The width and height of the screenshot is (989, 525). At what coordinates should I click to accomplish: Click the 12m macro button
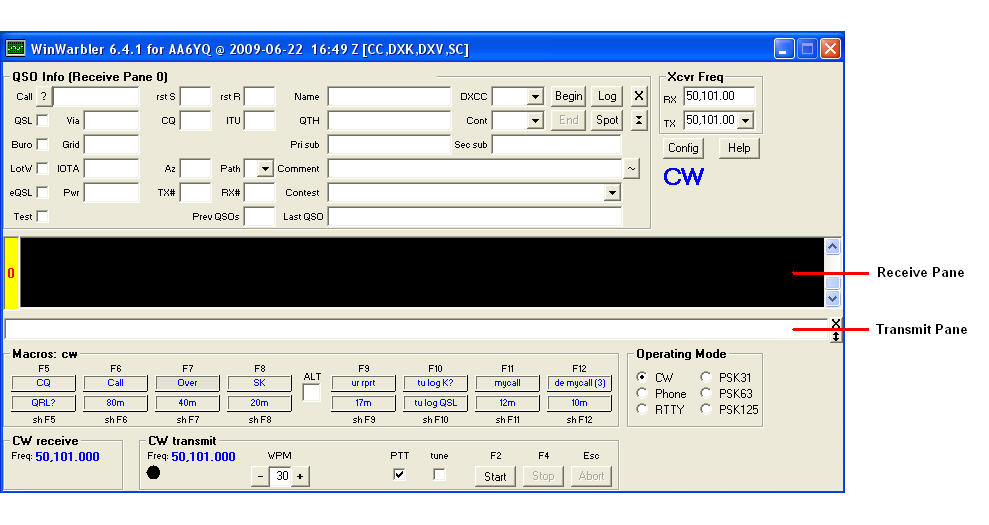pos(507,403)
